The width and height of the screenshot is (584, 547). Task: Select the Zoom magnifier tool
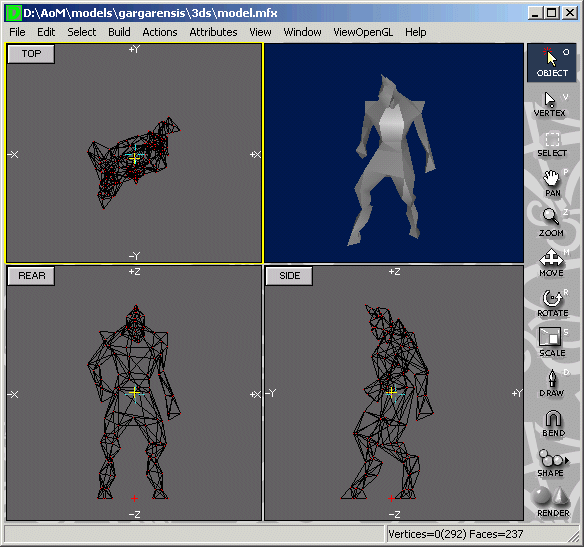[x=551, y=223]
